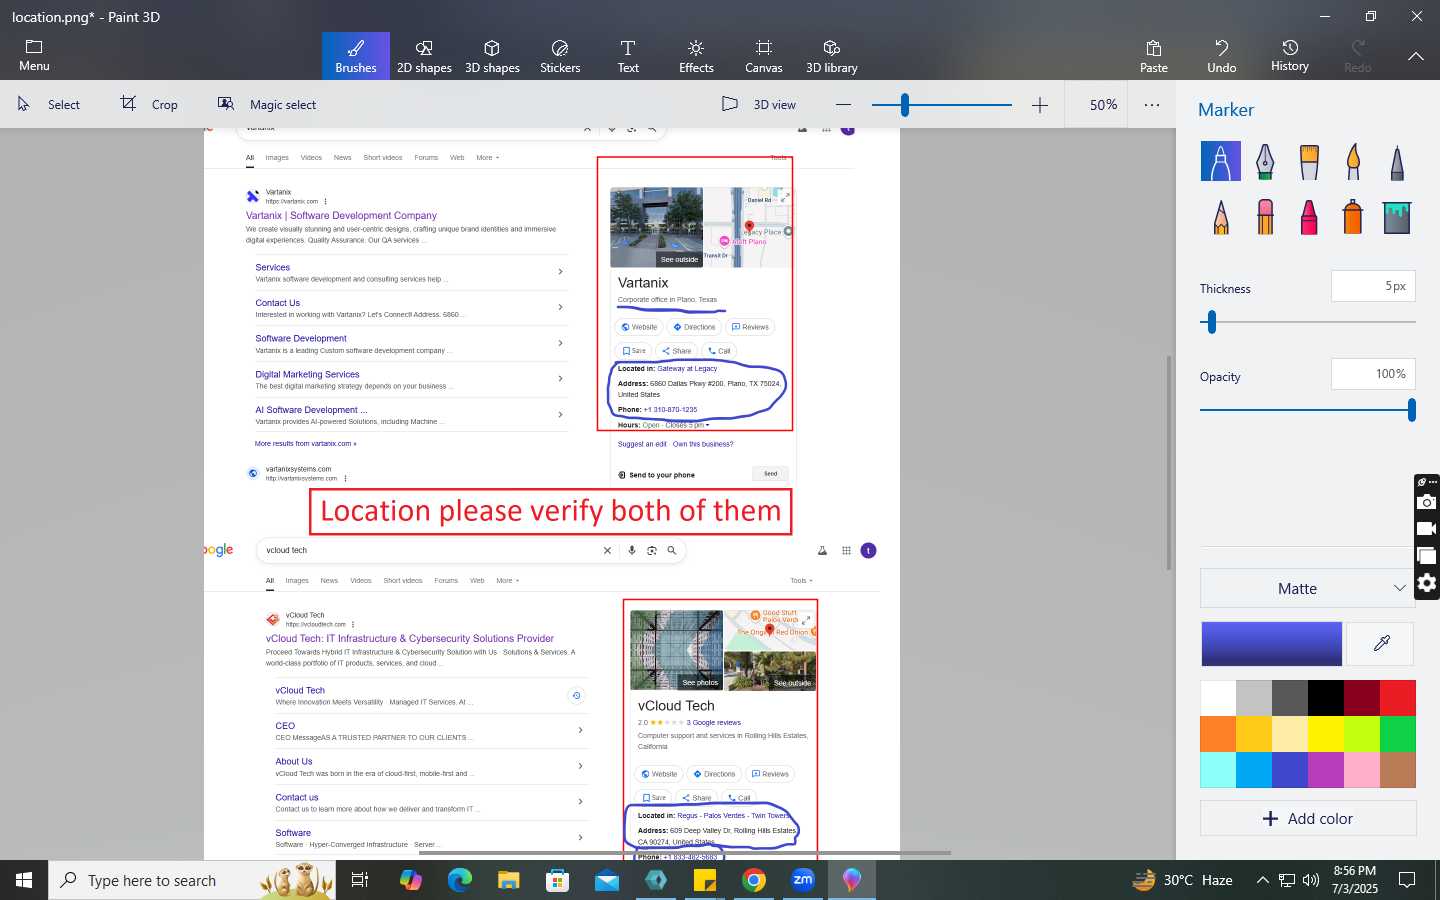Viewport: 1440px width, 900px height.
Task: Open the 3D library
Action: coord(832,56)
